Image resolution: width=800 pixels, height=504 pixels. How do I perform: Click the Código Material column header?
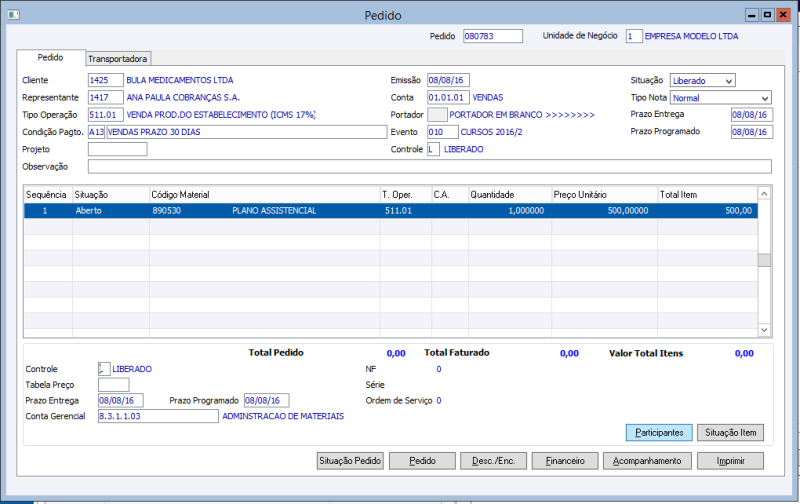click(264, 195)
